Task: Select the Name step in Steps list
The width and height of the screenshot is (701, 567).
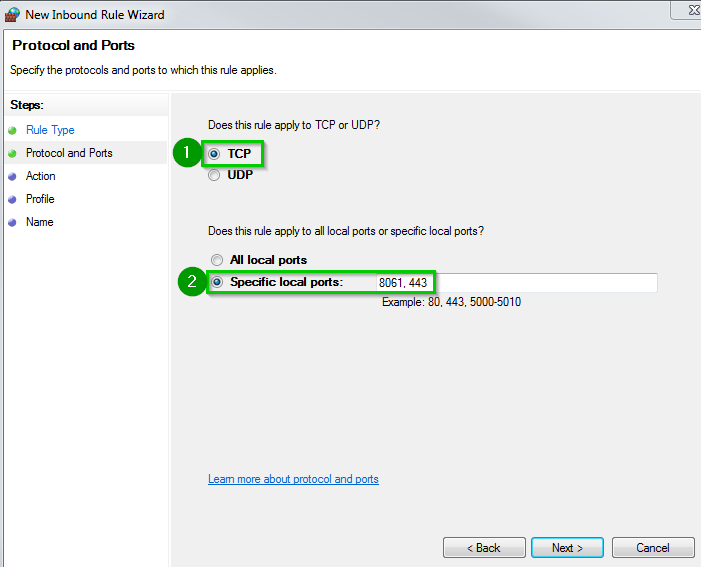Action: [39, 222]
